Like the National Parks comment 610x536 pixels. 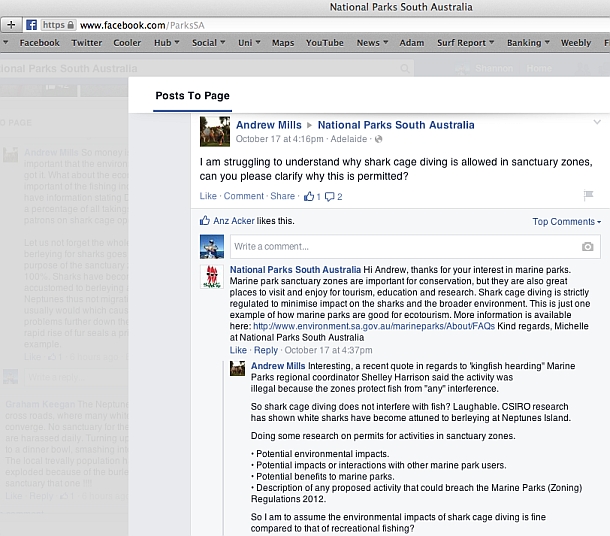238,350
